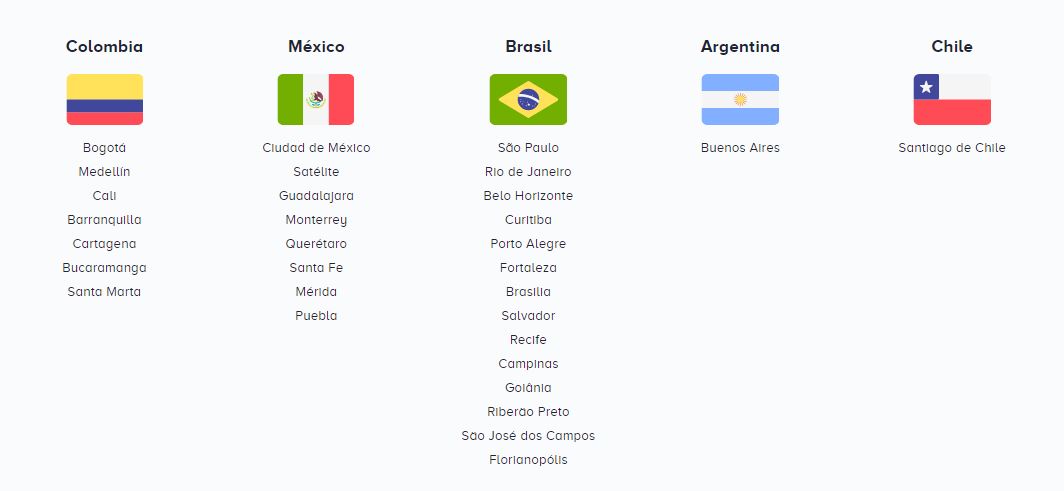Click the México flag icon

click(316, 100)
